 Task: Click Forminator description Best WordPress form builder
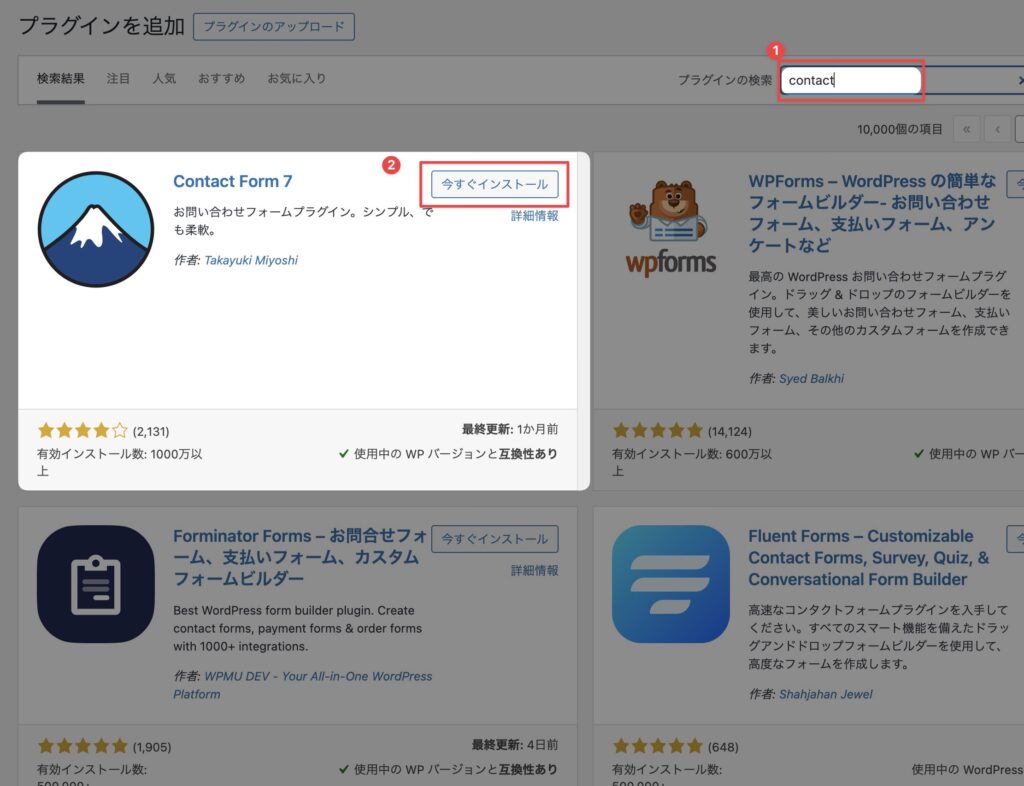point(298,628)
